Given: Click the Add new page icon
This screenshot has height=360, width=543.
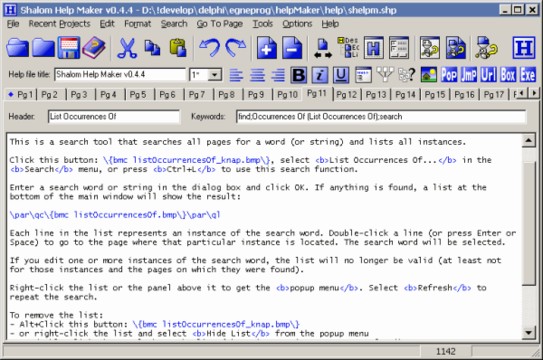Looking at the screenshot, I should [266, 48].
